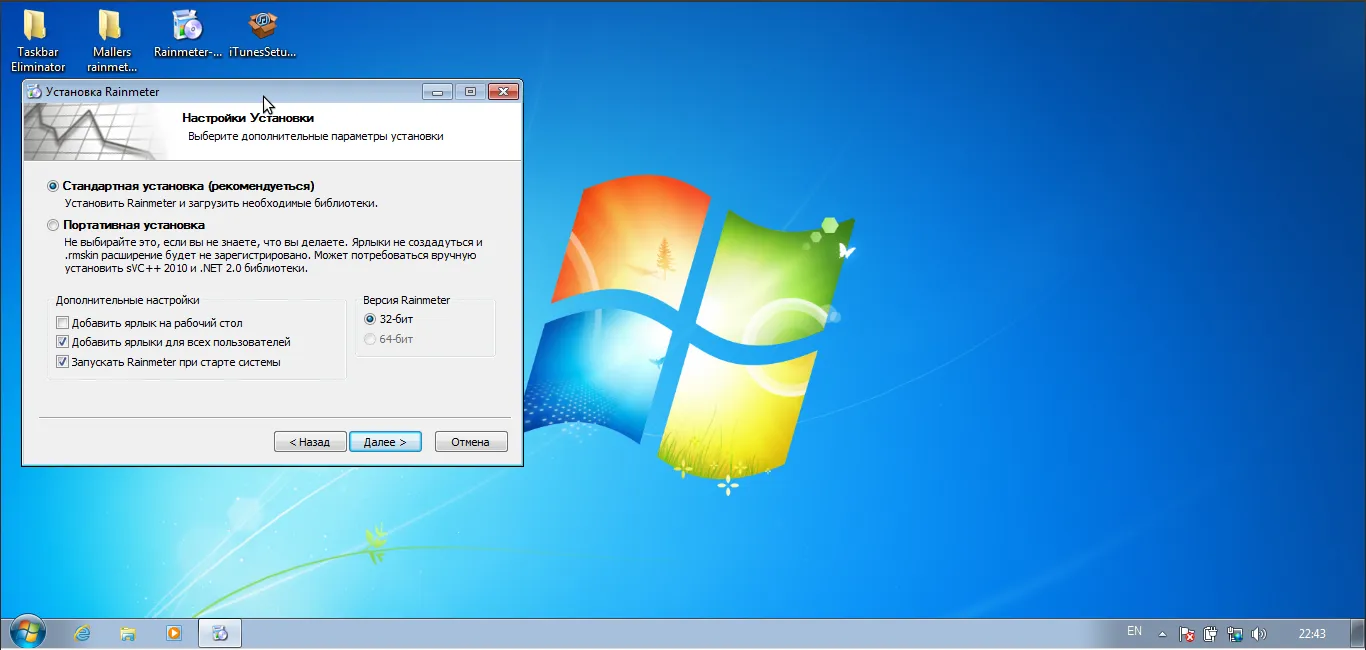This screenshot has width=1366, height=650.
Task: Click the Rainmeter icon in installer title bar
Action: [34, 92]
